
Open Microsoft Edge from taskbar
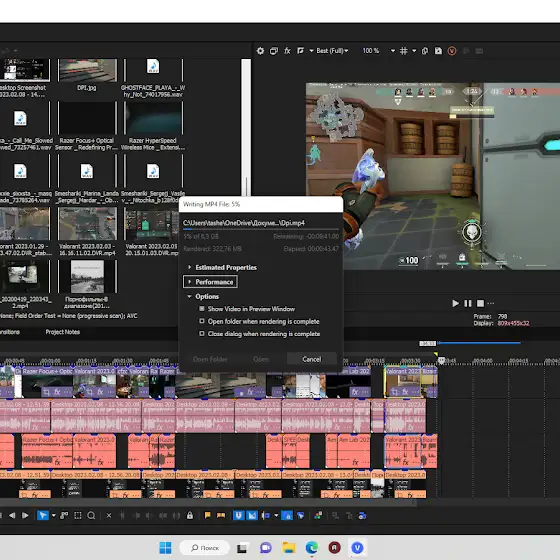click(311, 548)
